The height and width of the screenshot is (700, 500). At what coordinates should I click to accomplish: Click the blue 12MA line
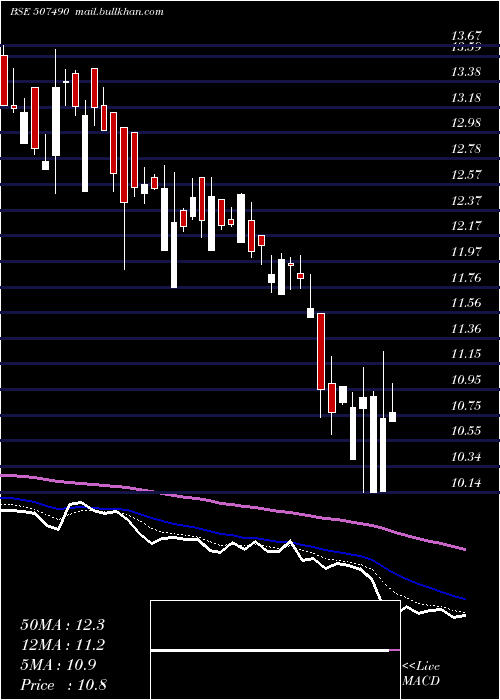(x=232, y=536)
